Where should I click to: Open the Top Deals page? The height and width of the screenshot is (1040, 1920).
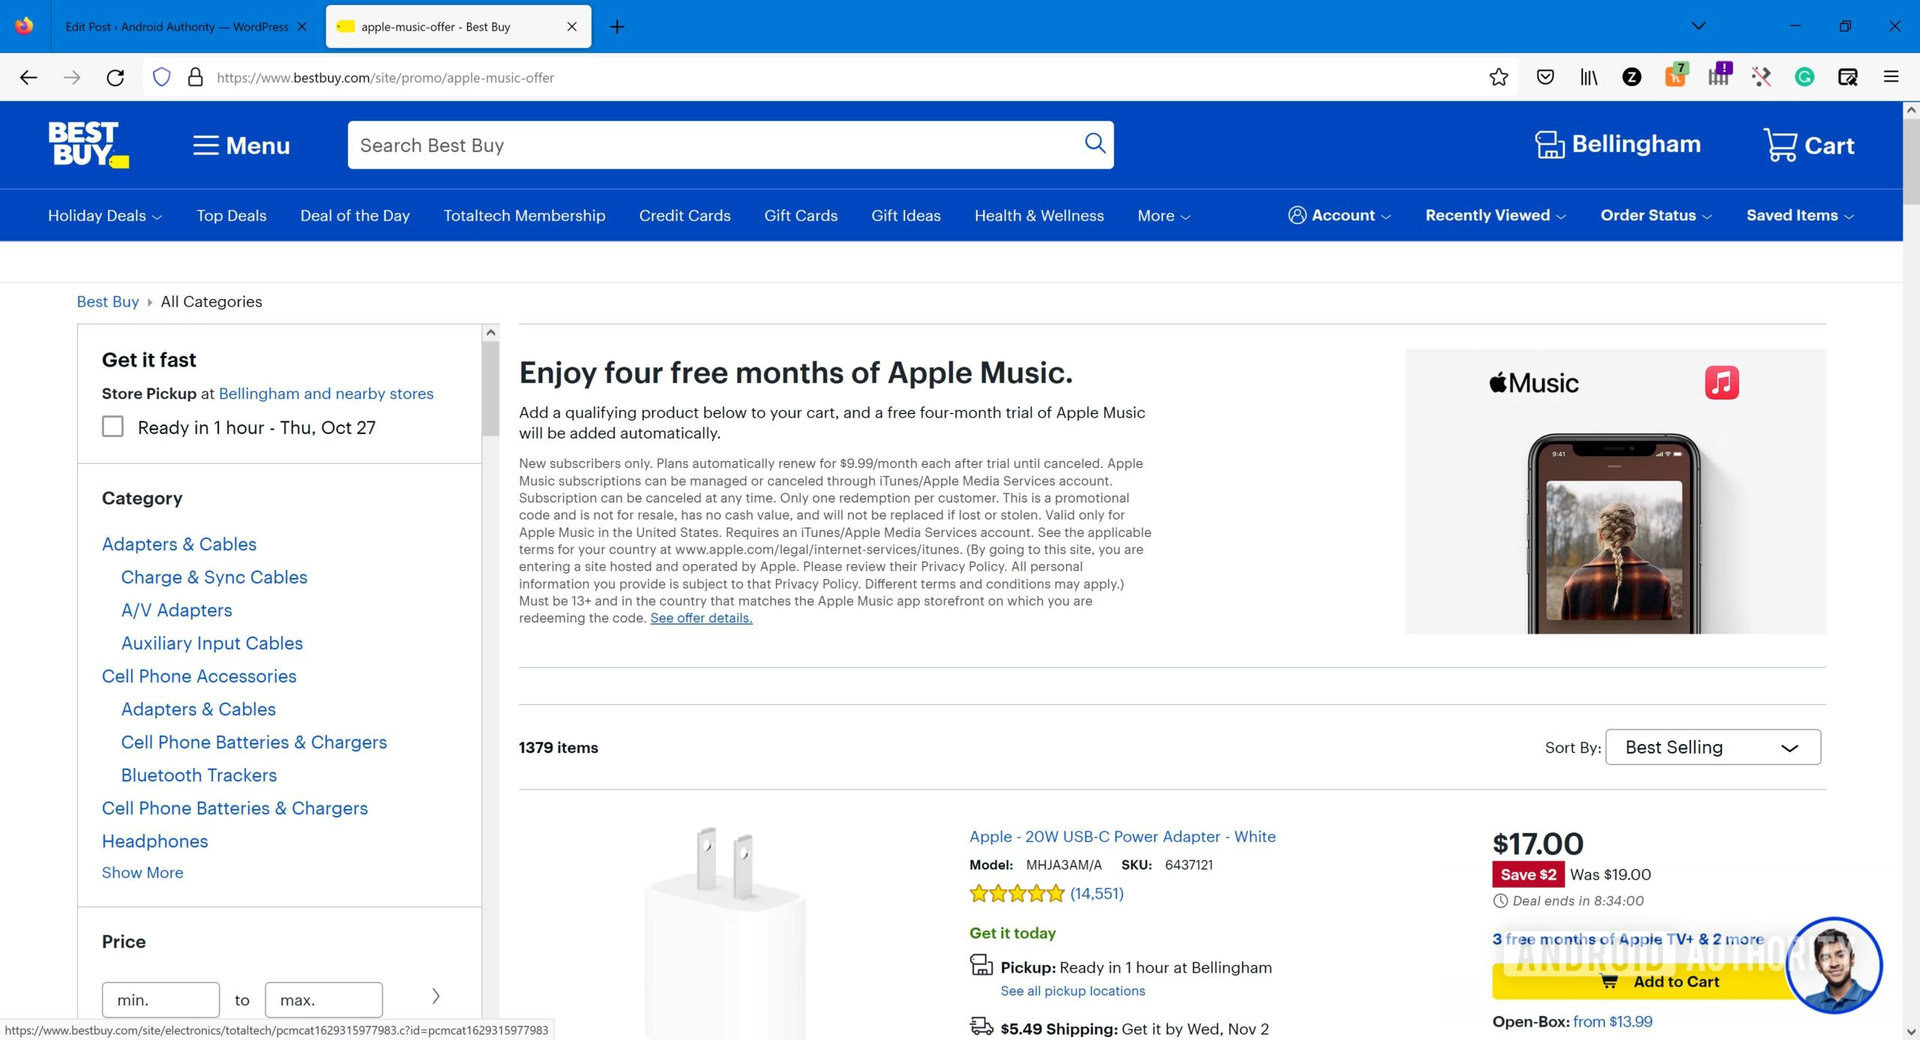(x=231, y=216)
